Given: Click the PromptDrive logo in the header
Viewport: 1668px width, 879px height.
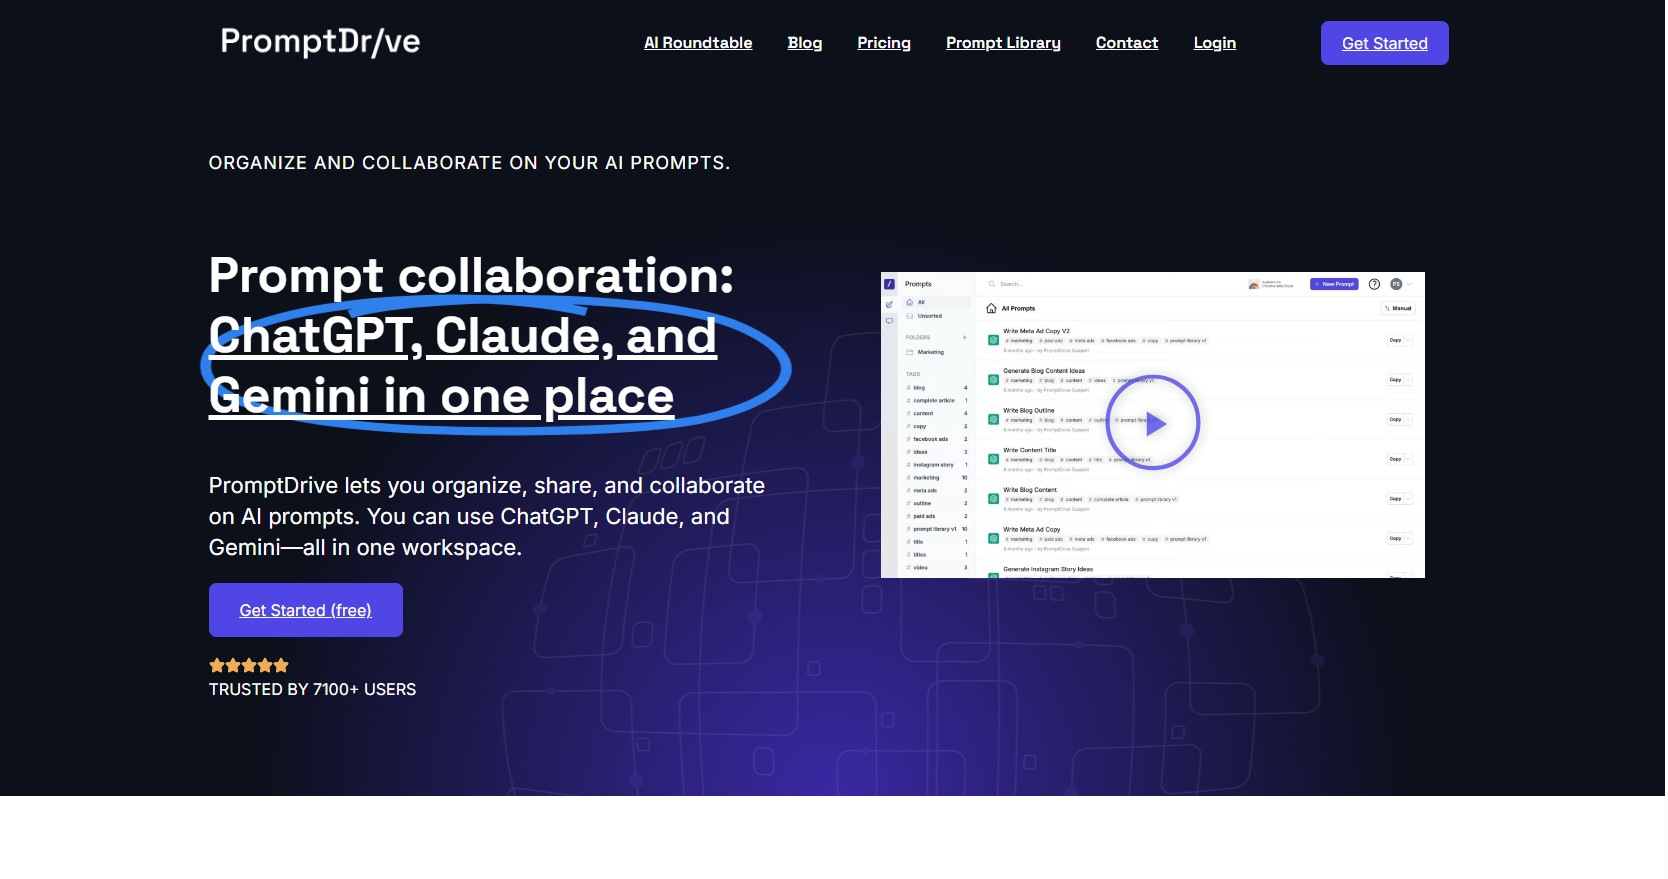Looking at the screenshot, I should [320, 42].
